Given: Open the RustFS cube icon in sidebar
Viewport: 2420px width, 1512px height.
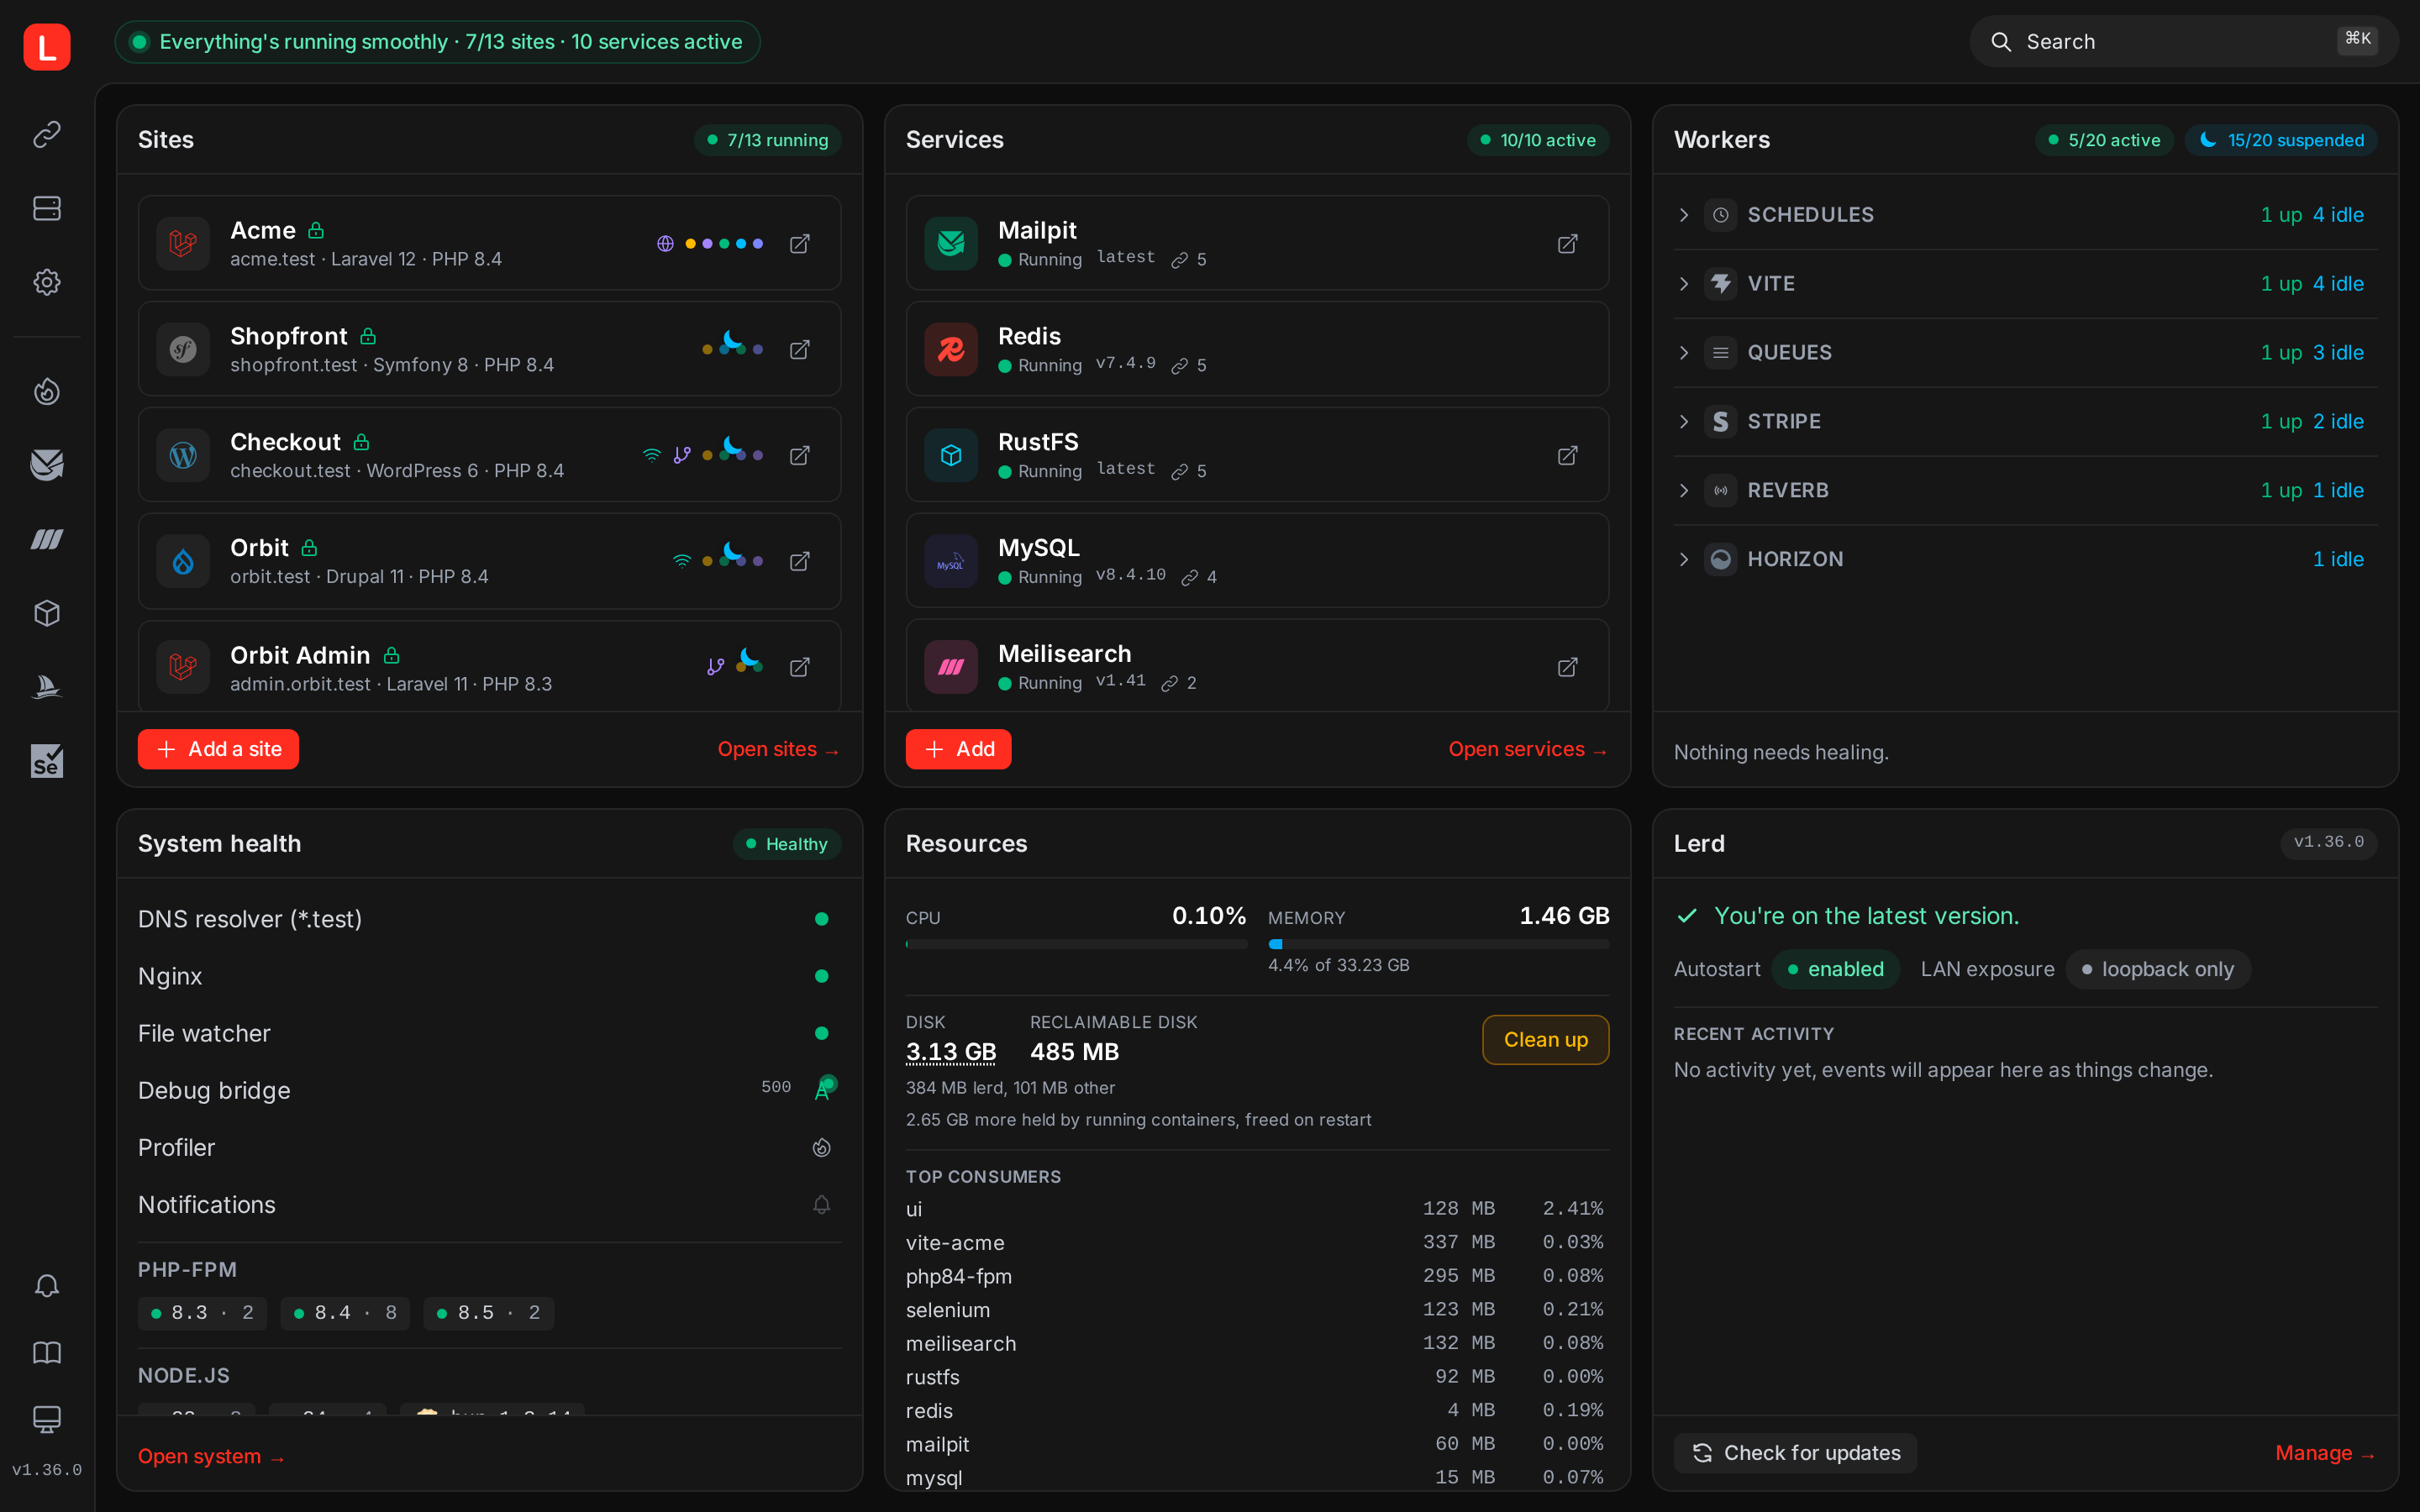Looking at the screenshot, I should pyautogui.click(x=47, y=613).
